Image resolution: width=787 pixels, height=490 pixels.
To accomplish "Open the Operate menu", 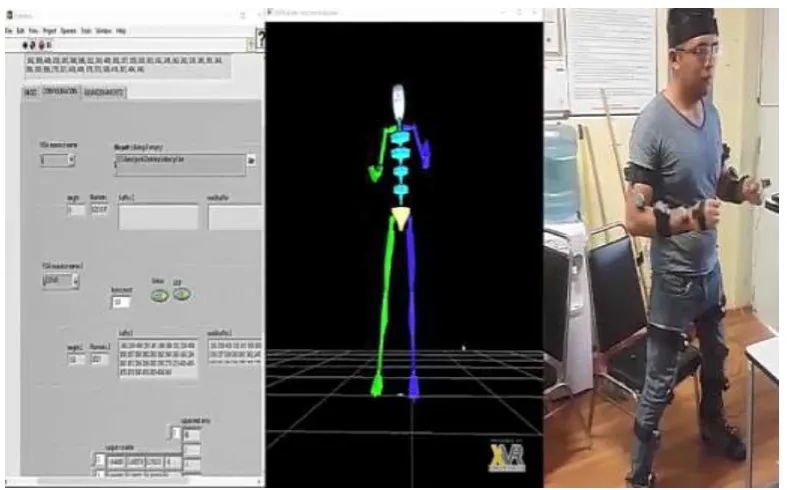I will 68,31.
